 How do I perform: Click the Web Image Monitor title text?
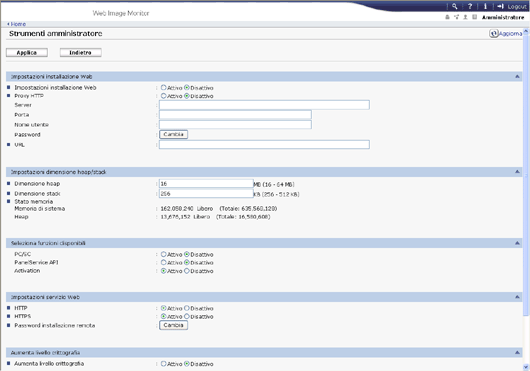tap(121, 13)
